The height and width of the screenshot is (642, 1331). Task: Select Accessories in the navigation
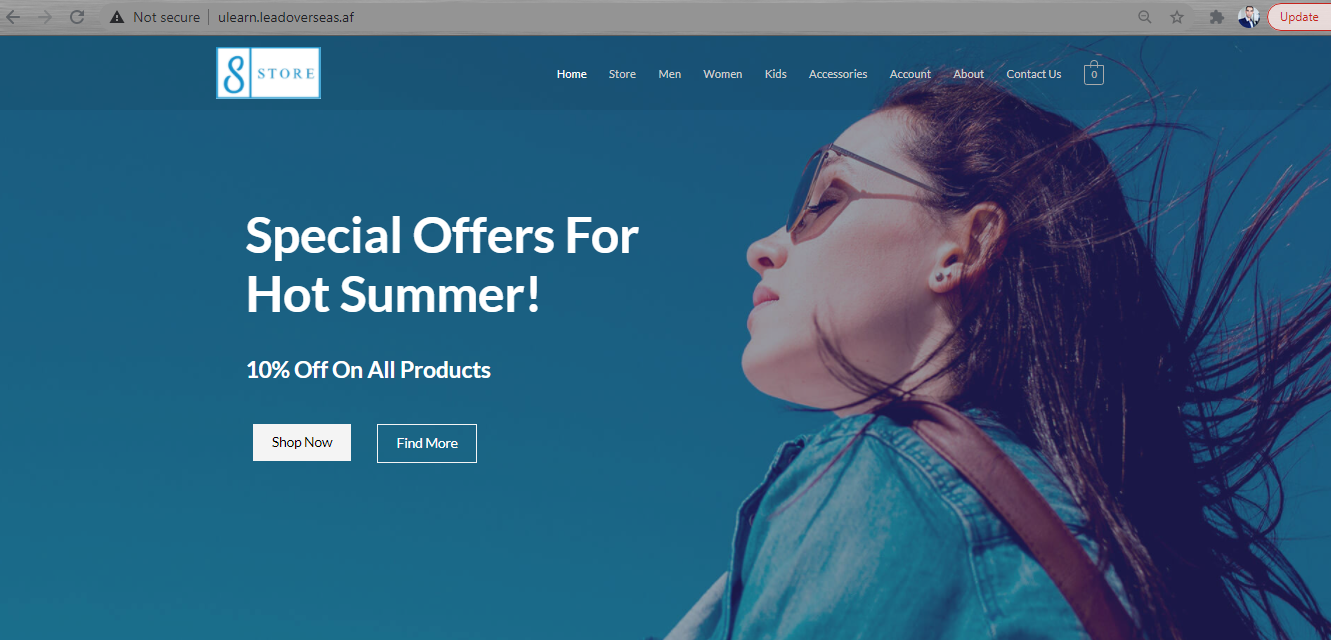(x=838, y=74)
